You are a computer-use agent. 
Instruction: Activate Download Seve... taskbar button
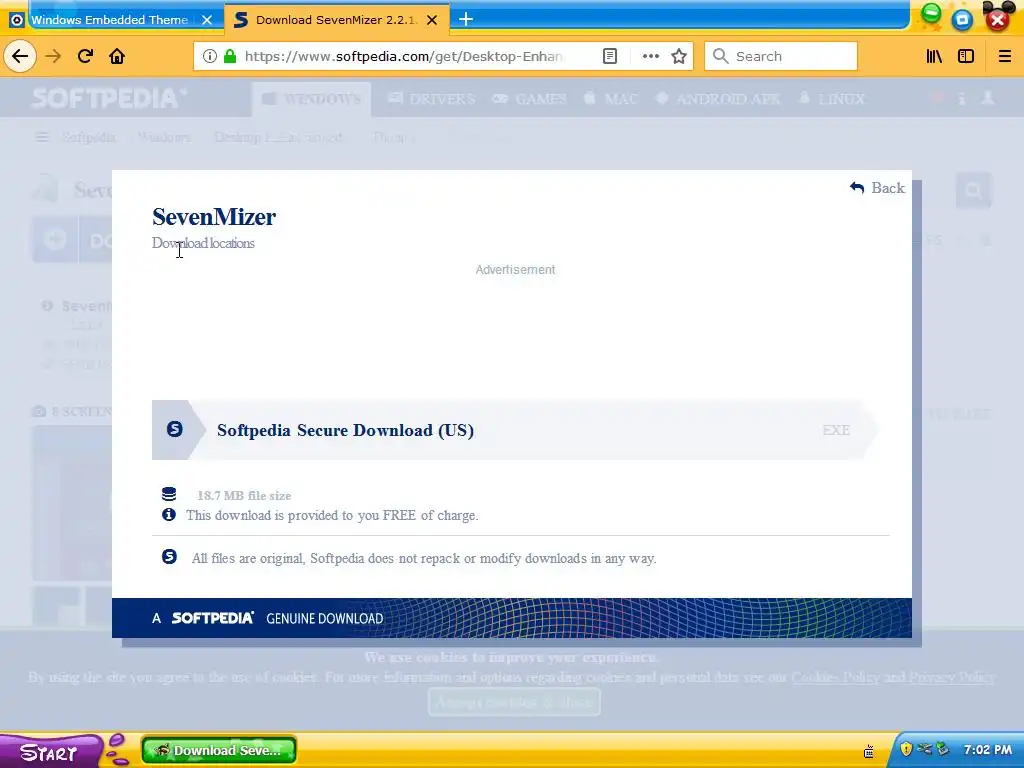click(x=219, y=750)
